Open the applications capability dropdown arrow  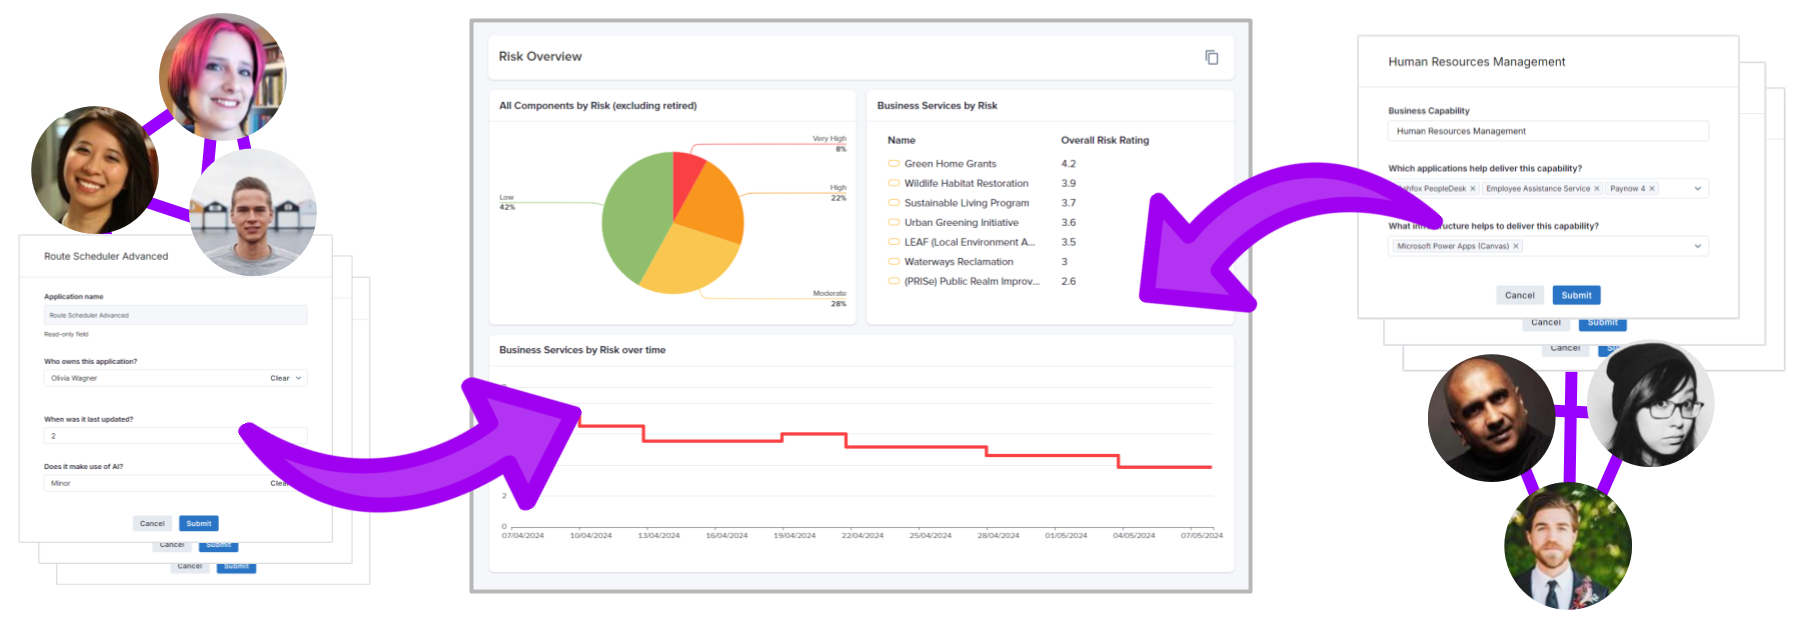click(x=1697, y=189)
